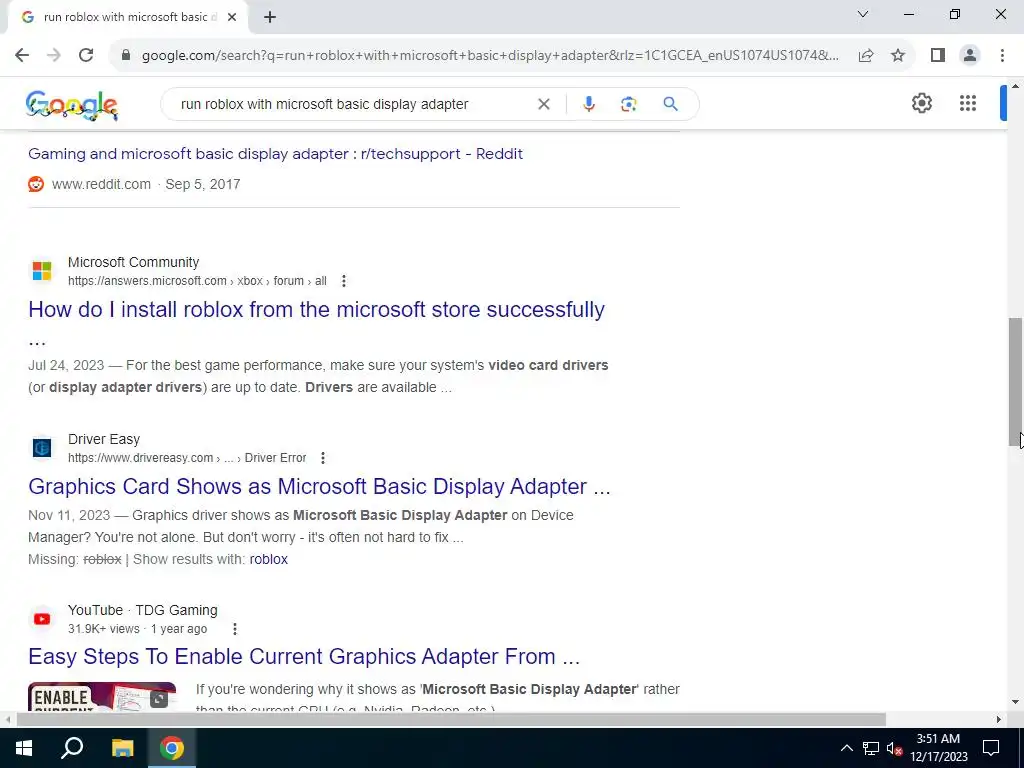Click the answers.microsoft.com breadcrumb URL
The height and width of the screenshot is (768, 1024).
(x=197, y=281)
